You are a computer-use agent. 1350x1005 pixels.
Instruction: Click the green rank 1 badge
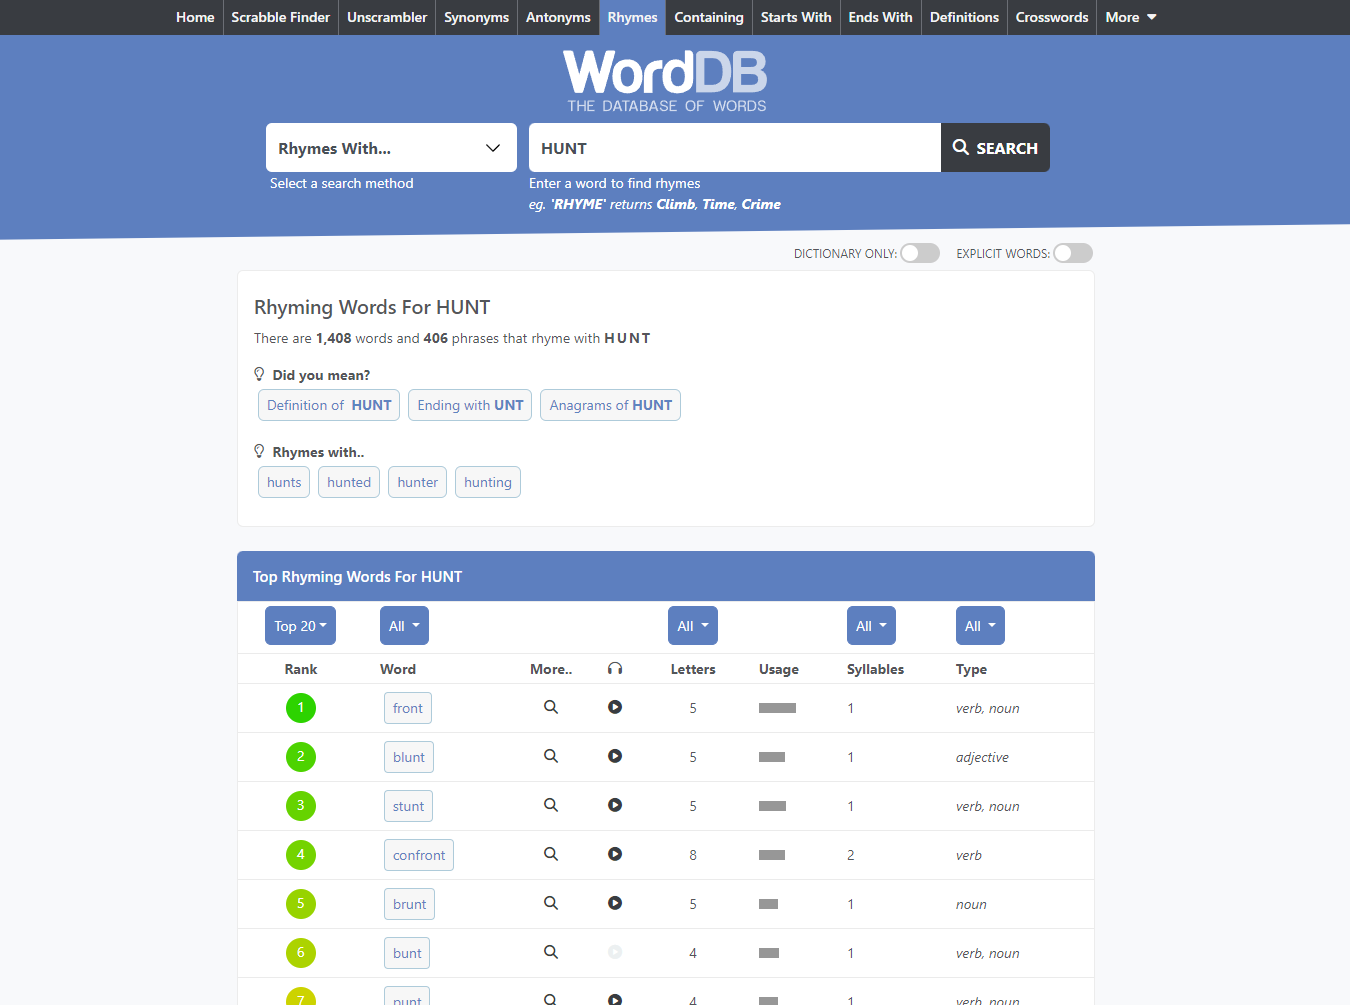[301, 708]
